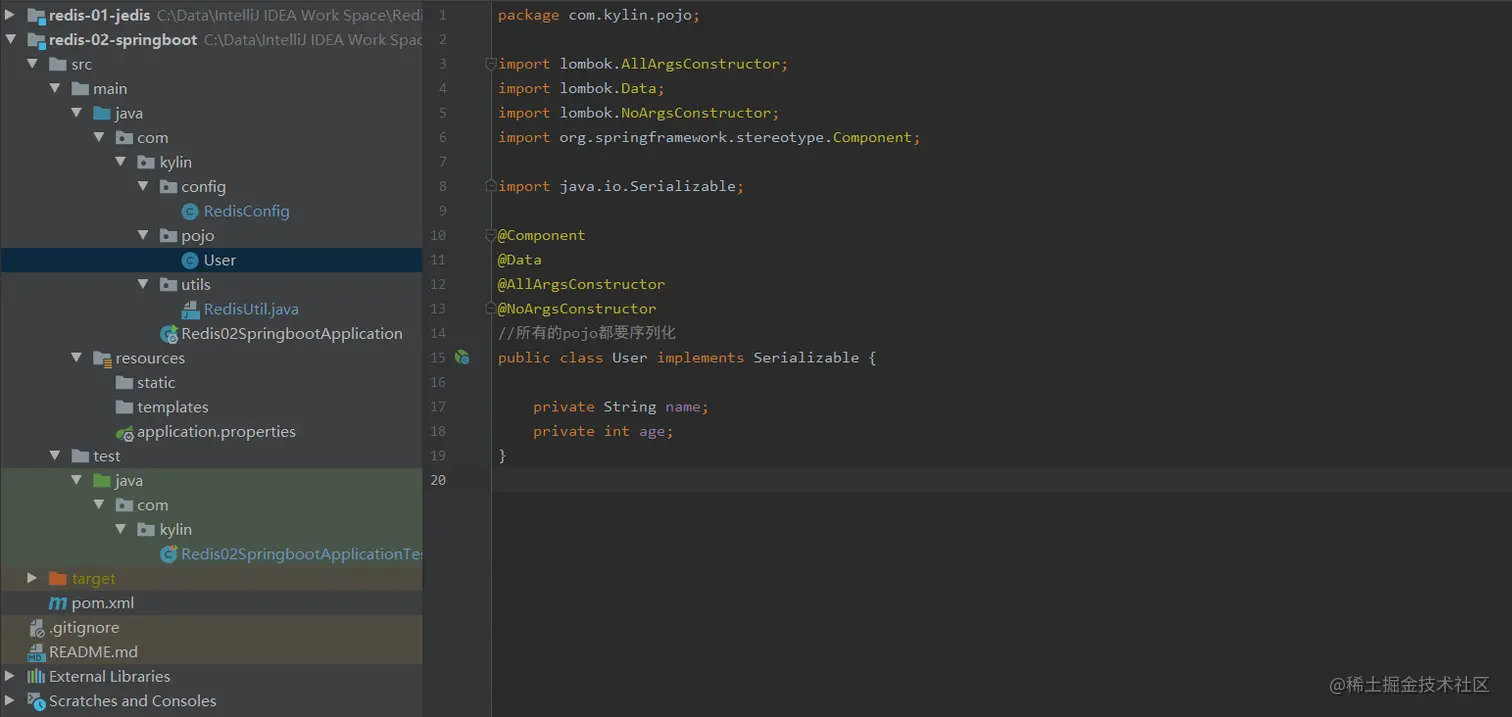Viewport: 1512px width, 717px height.
Task: Open Redis02SpringbootApplication in main tree
Action: point(292,334)
